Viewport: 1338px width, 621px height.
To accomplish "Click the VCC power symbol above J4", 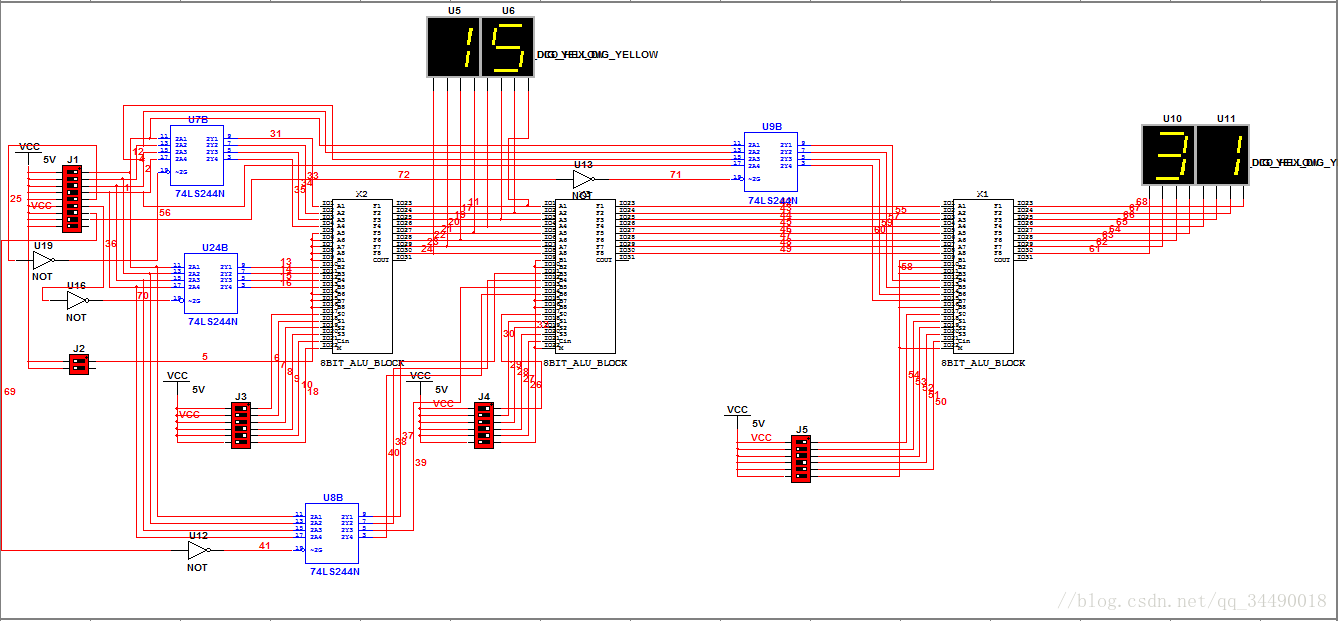I will 420,375.
